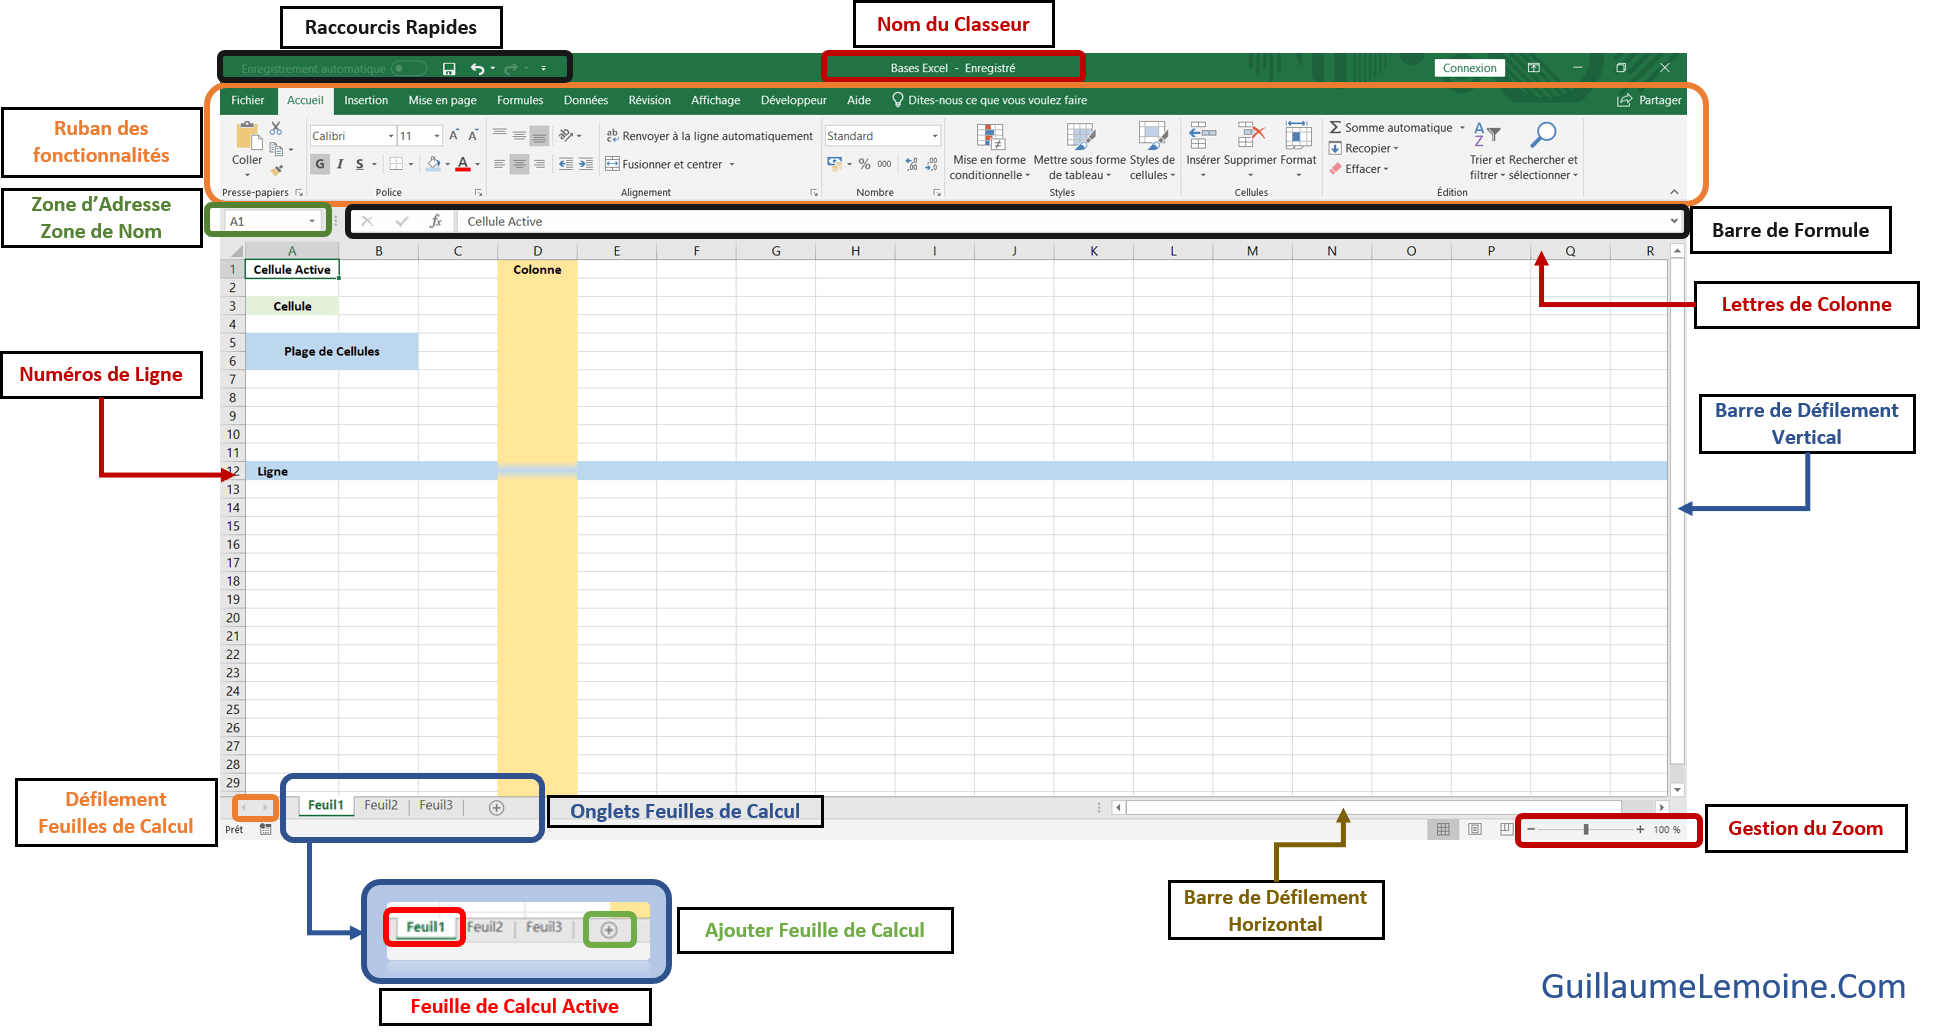Image resolution: width=1934 pixels, height=1033 pixels.
Task: Switch to the Insertion ribbon tab
Action: [365, 100]
